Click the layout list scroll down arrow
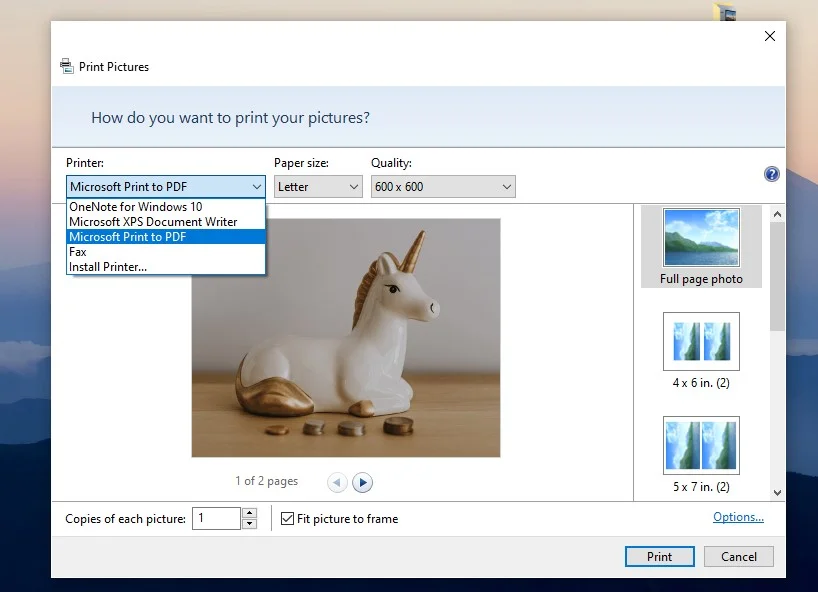This screenshot has height=592, width=818. click(x=777, y=493)
